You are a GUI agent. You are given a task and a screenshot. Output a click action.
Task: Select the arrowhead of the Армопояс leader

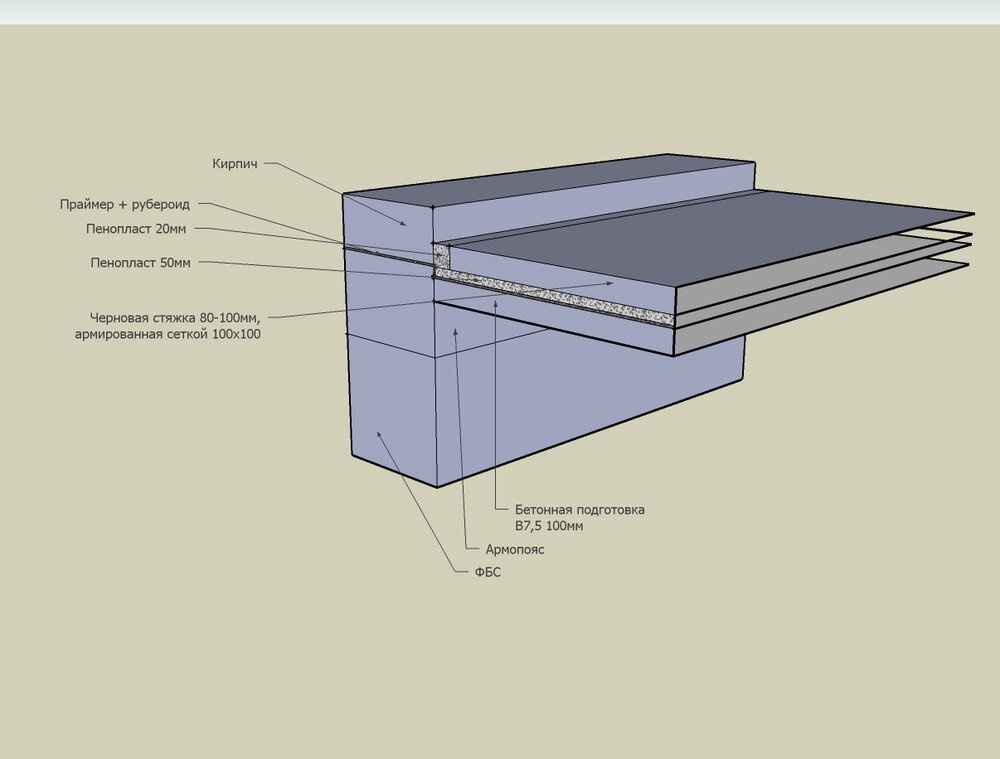pyautogui.click(x=453, y=330)
